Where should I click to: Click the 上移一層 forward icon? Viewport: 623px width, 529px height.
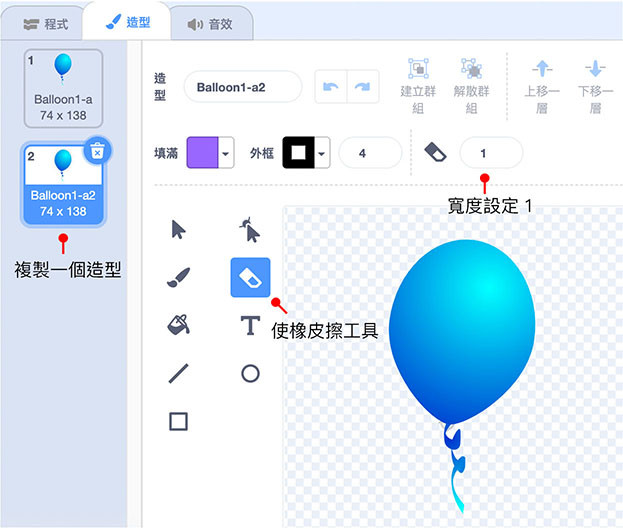(542, 68)
